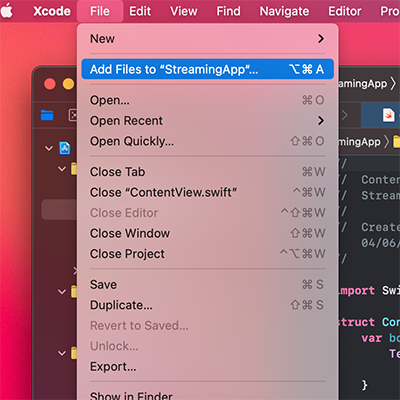
Task: Open the Xcode application menu
Action: [x=52, y=11]
